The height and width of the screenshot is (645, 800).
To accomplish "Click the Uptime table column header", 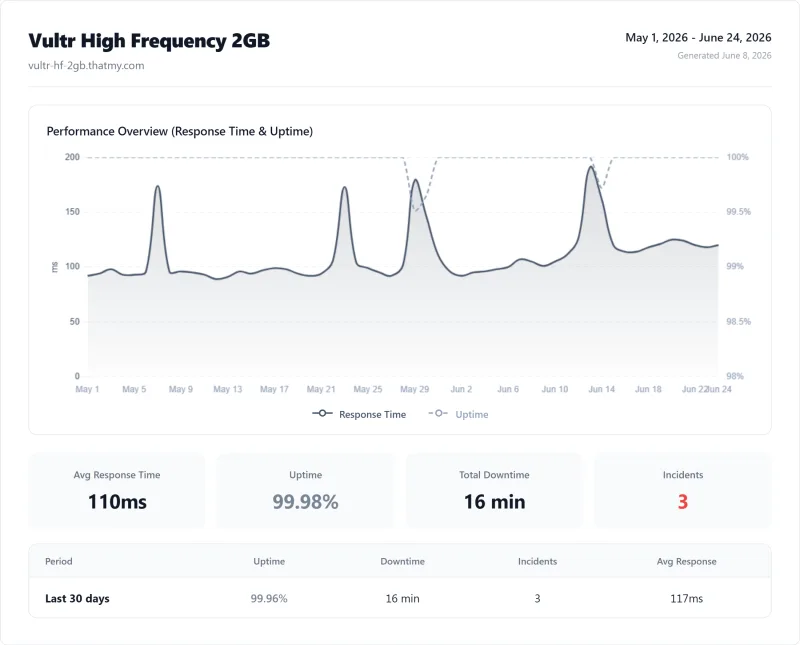I will (269, 561).
